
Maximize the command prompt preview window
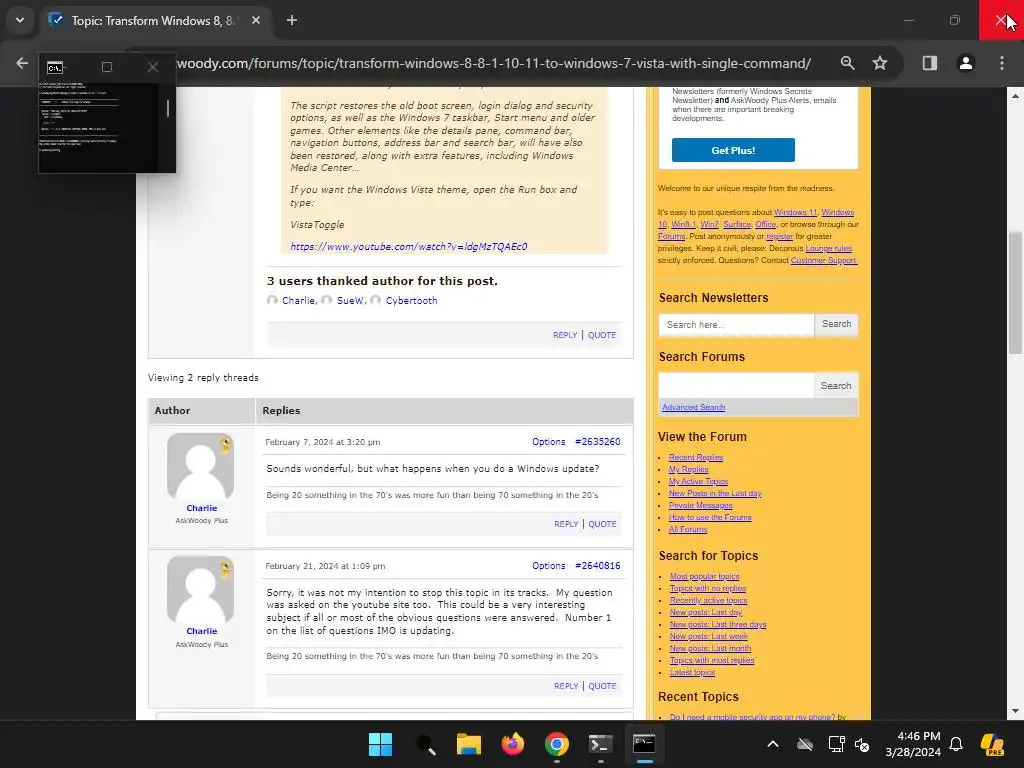click(107, 67)
